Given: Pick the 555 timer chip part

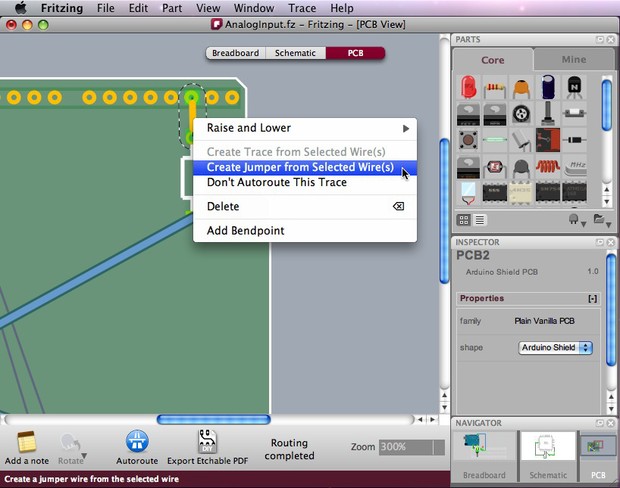Looking at the screenshot, I should coord(495,193).
